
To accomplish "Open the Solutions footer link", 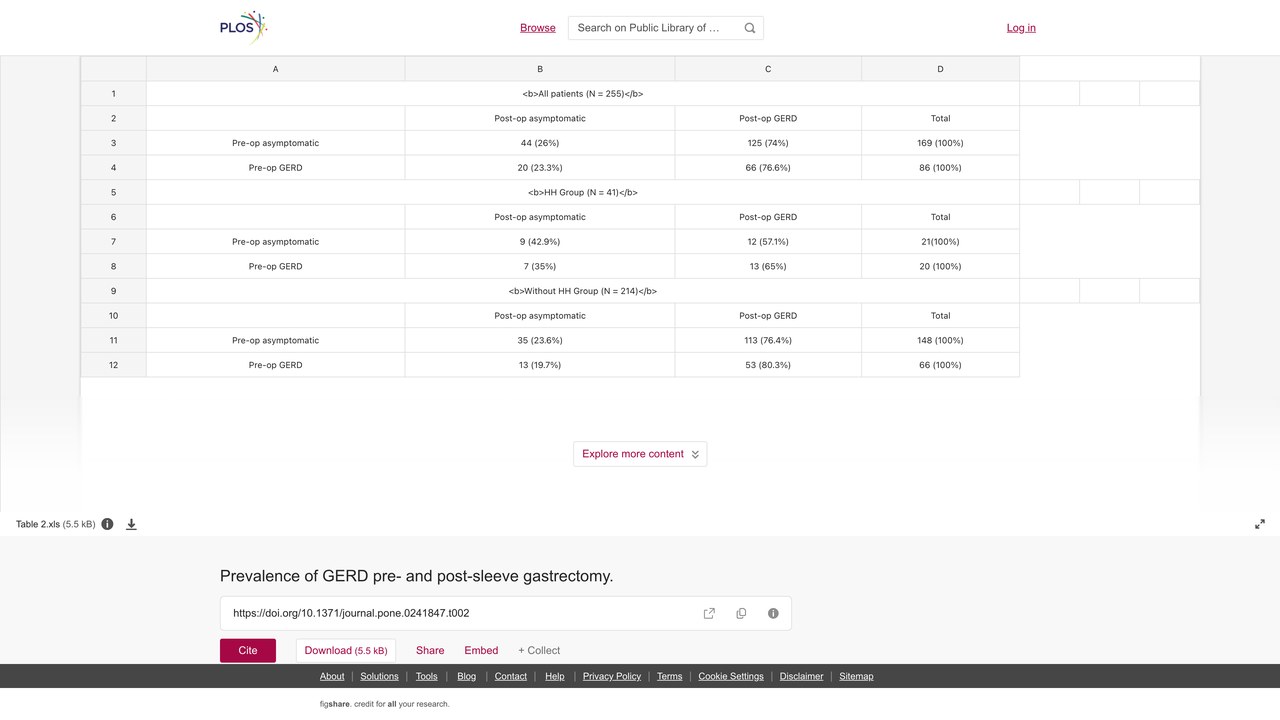I will click(x=379, y=676).
